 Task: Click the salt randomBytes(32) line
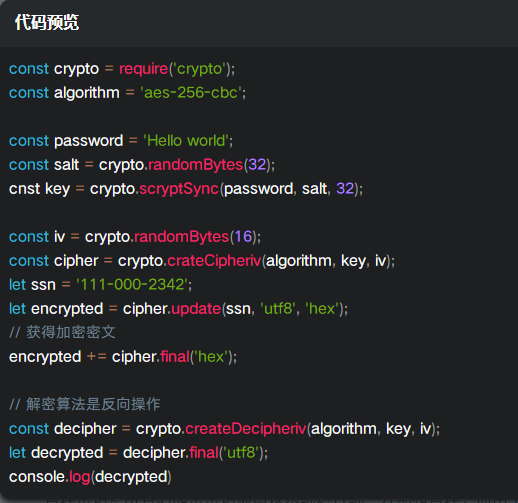[x=142, y=165]
